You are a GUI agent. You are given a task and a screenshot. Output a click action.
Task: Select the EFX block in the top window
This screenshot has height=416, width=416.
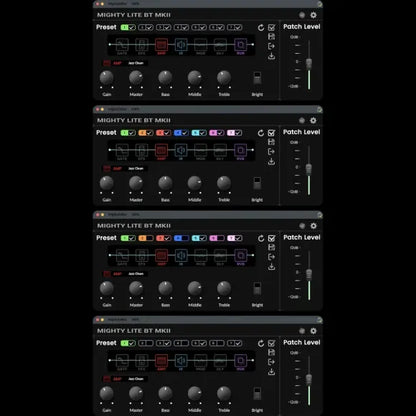pyautogui.click(x=142, y=45)
